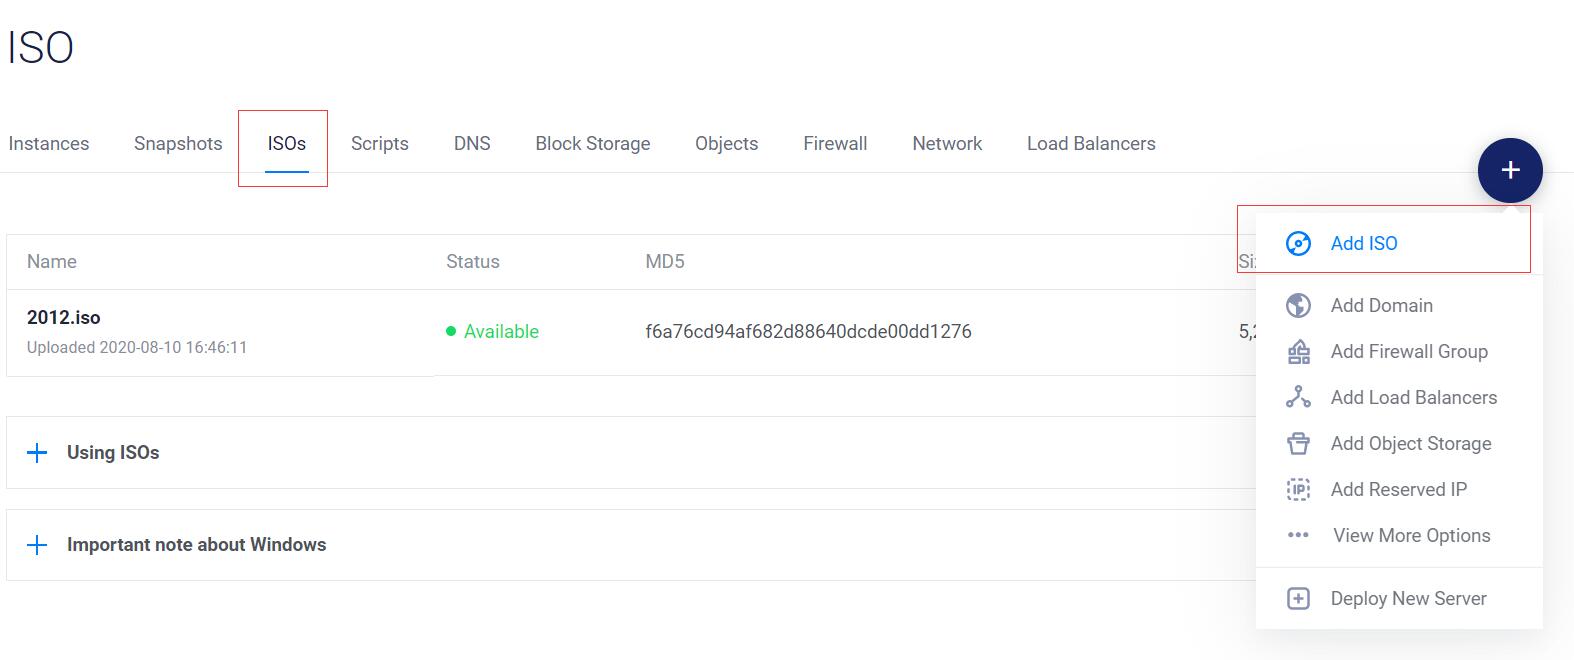Click the globe icon beside Add Domain
Screen dimensions: 1574x660
1298,305
